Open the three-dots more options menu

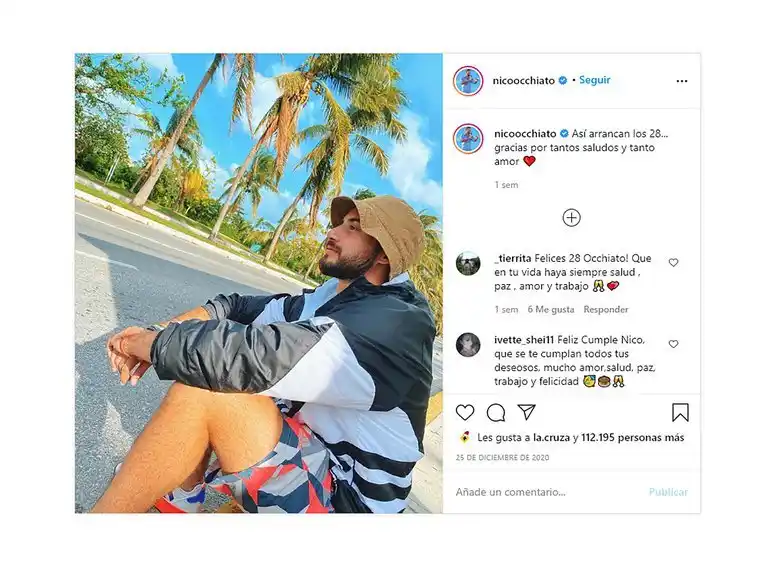682,81
